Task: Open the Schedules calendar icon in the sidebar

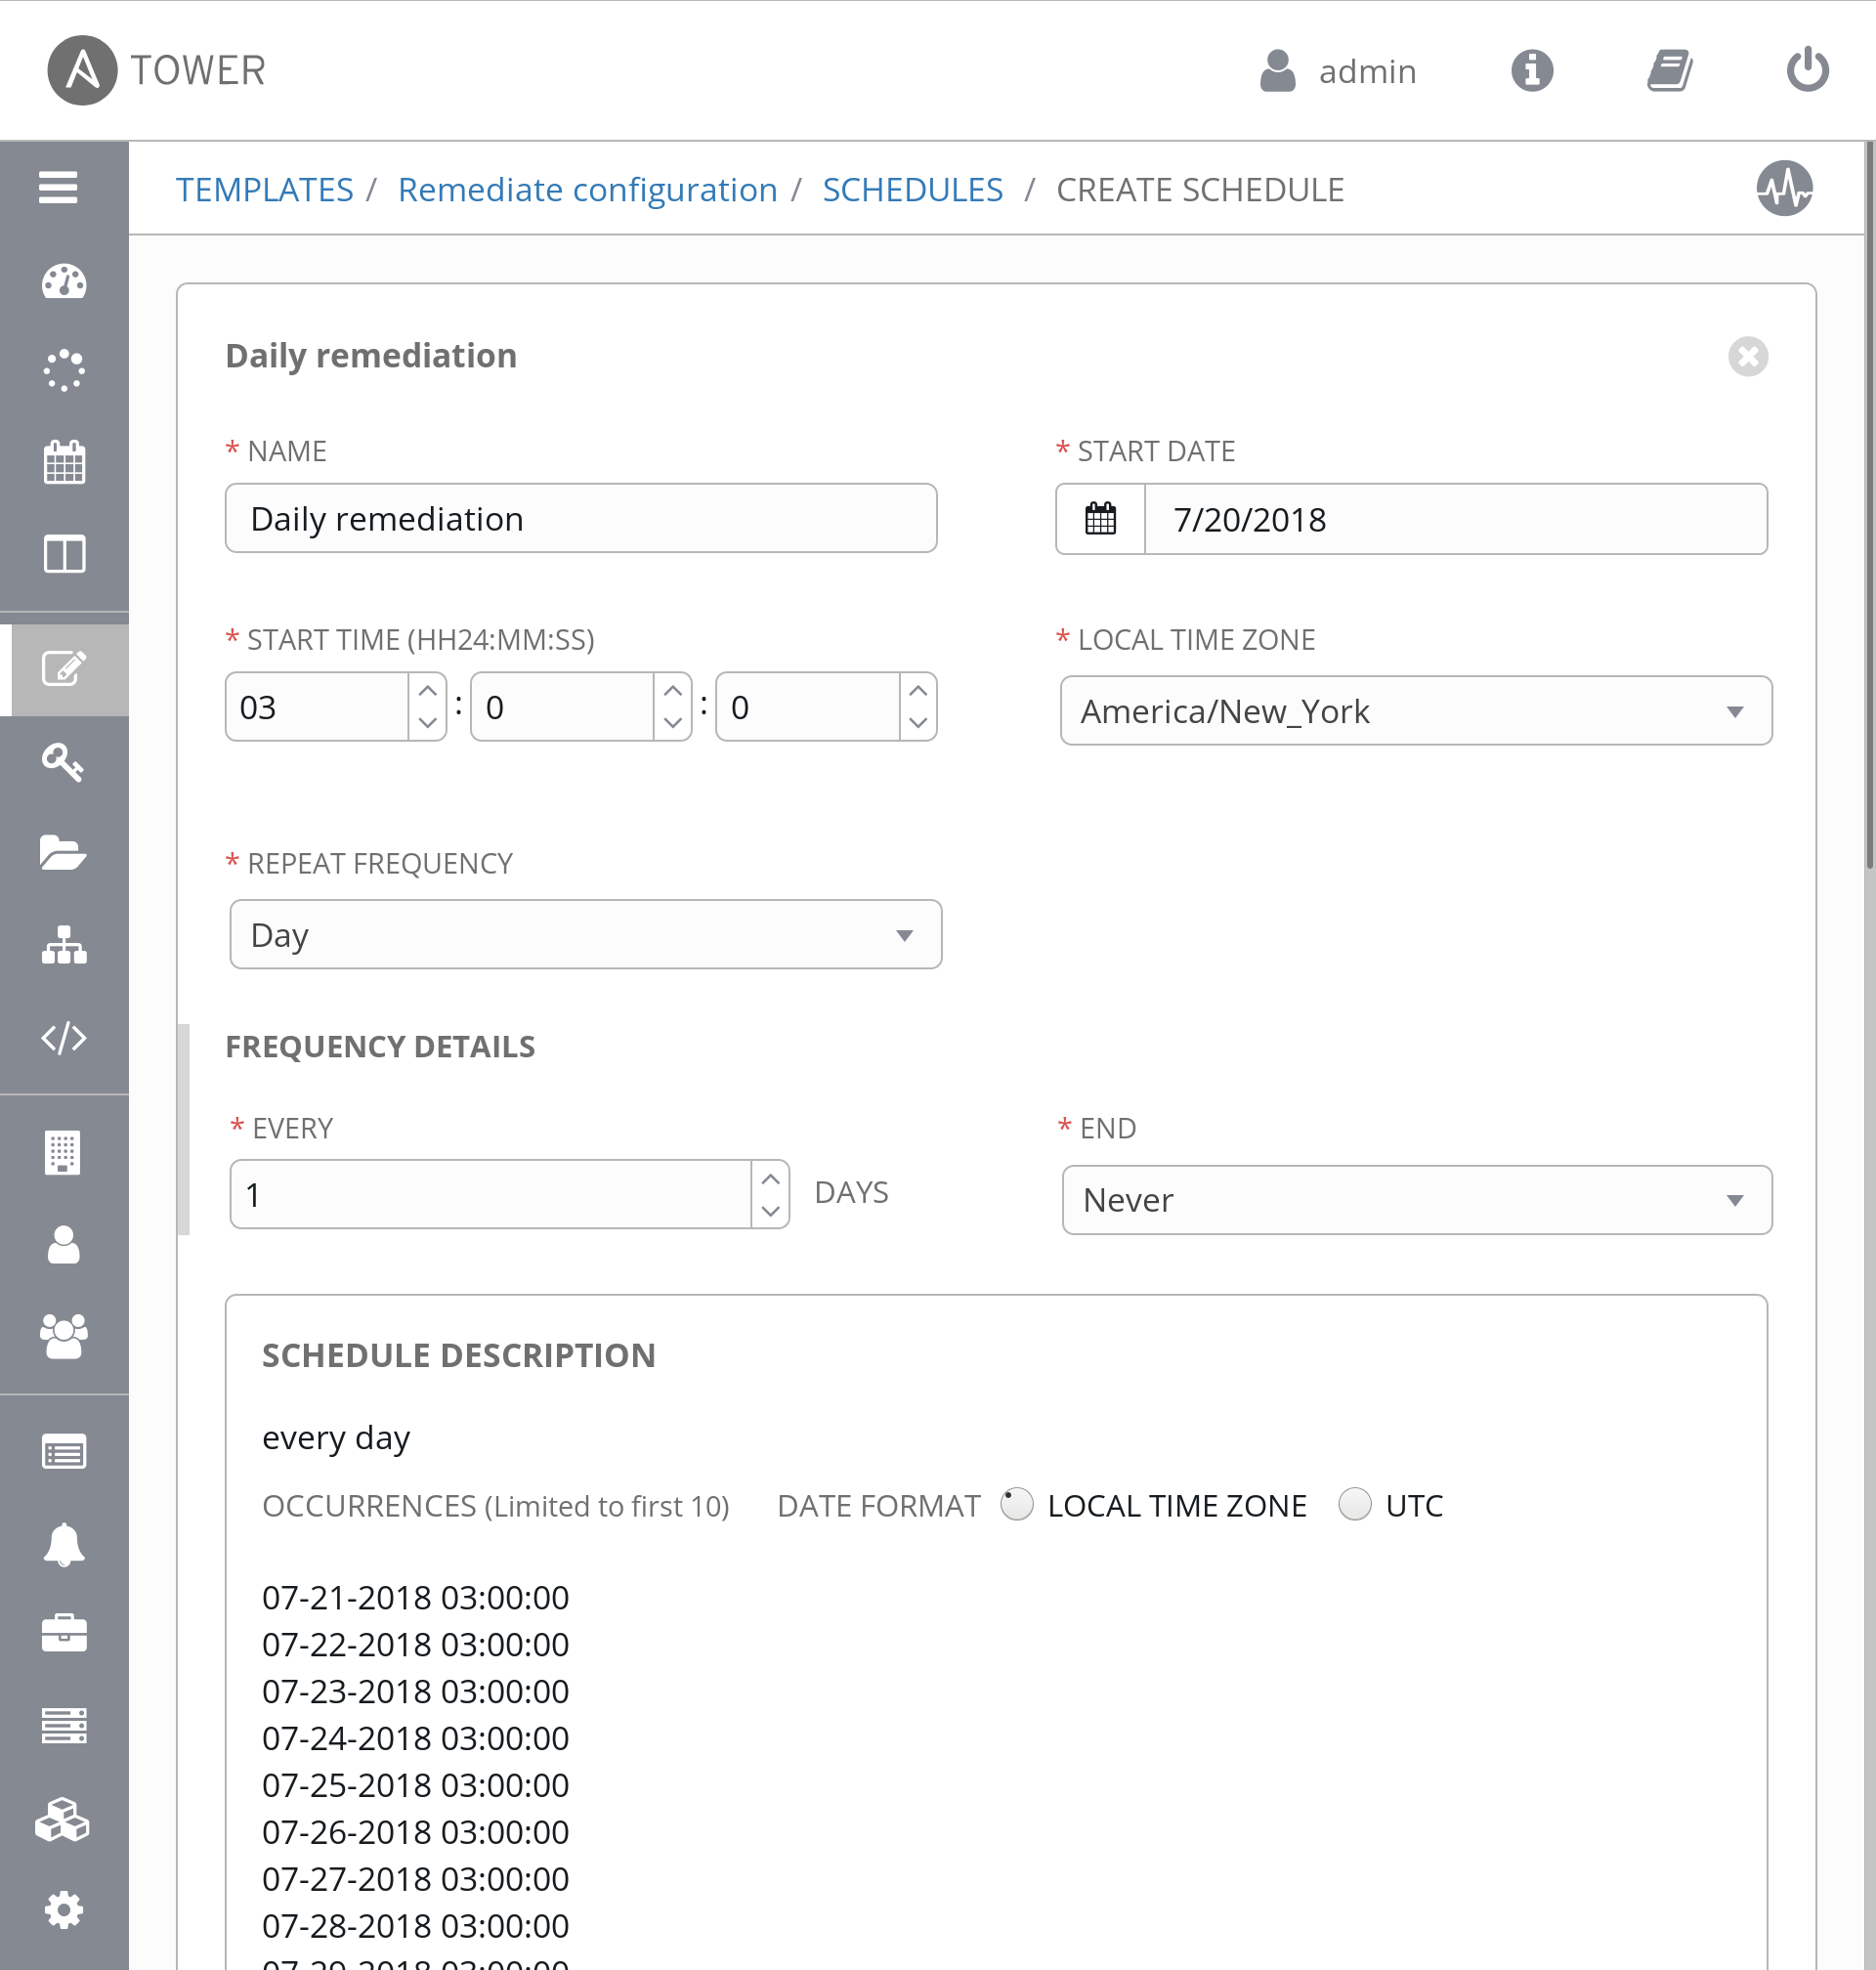Action: (x=63, y=462)
